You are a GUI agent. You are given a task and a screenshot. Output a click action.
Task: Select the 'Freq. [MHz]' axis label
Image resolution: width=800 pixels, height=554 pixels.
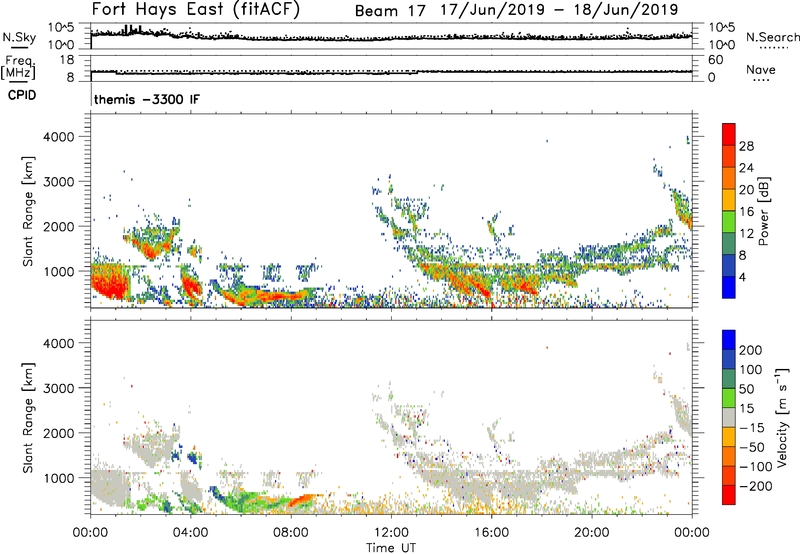(18, 67)
